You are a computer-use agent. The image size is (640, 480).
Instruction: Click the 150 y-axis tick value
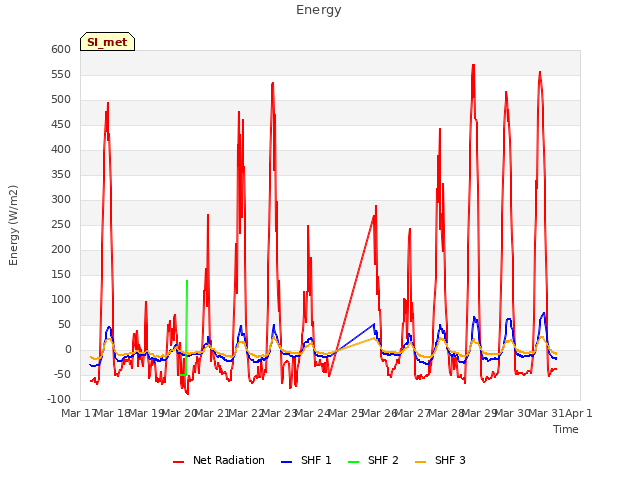(x=61, y=275)
